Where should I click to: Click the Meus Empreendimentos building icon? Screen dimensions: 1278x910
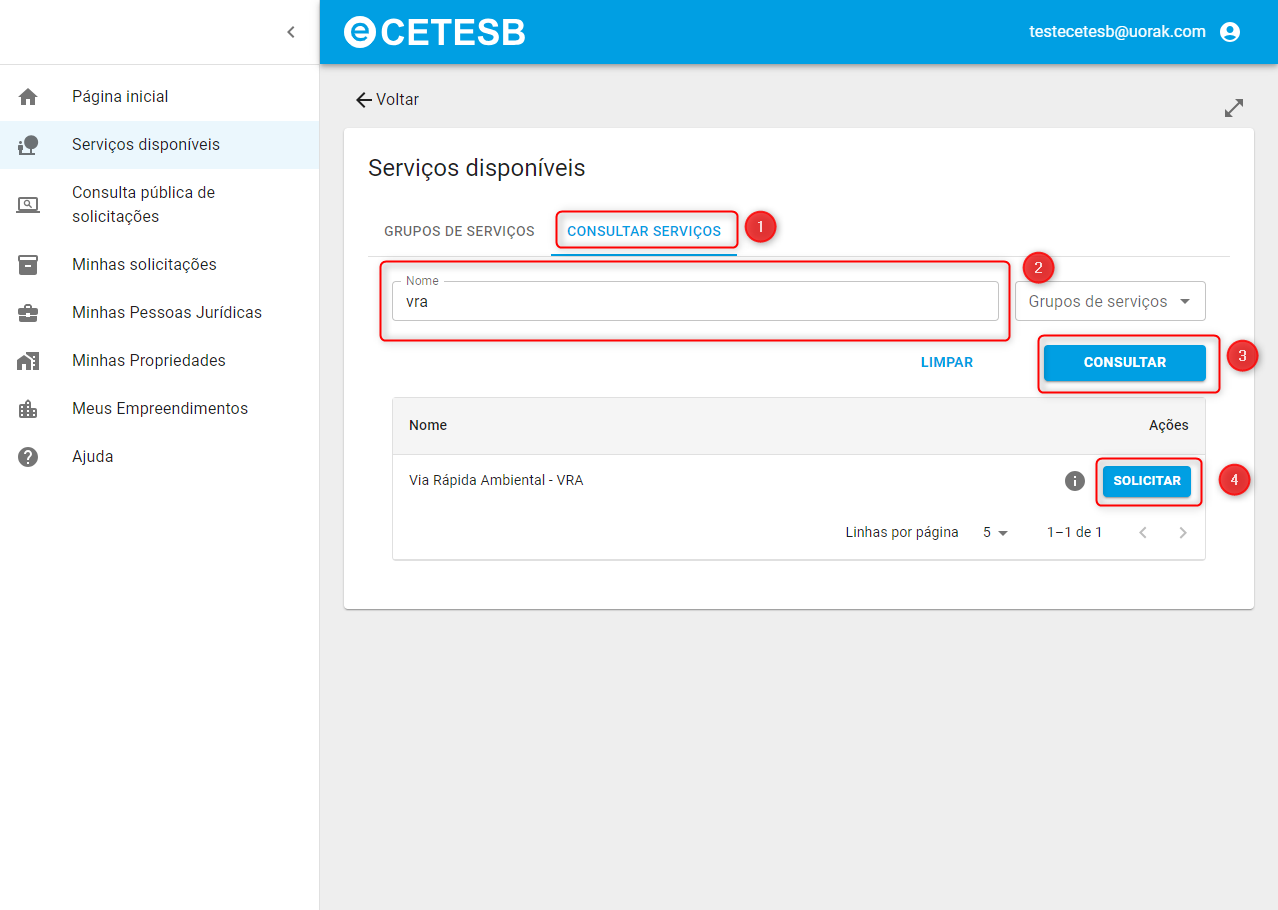tap(28, 409)
